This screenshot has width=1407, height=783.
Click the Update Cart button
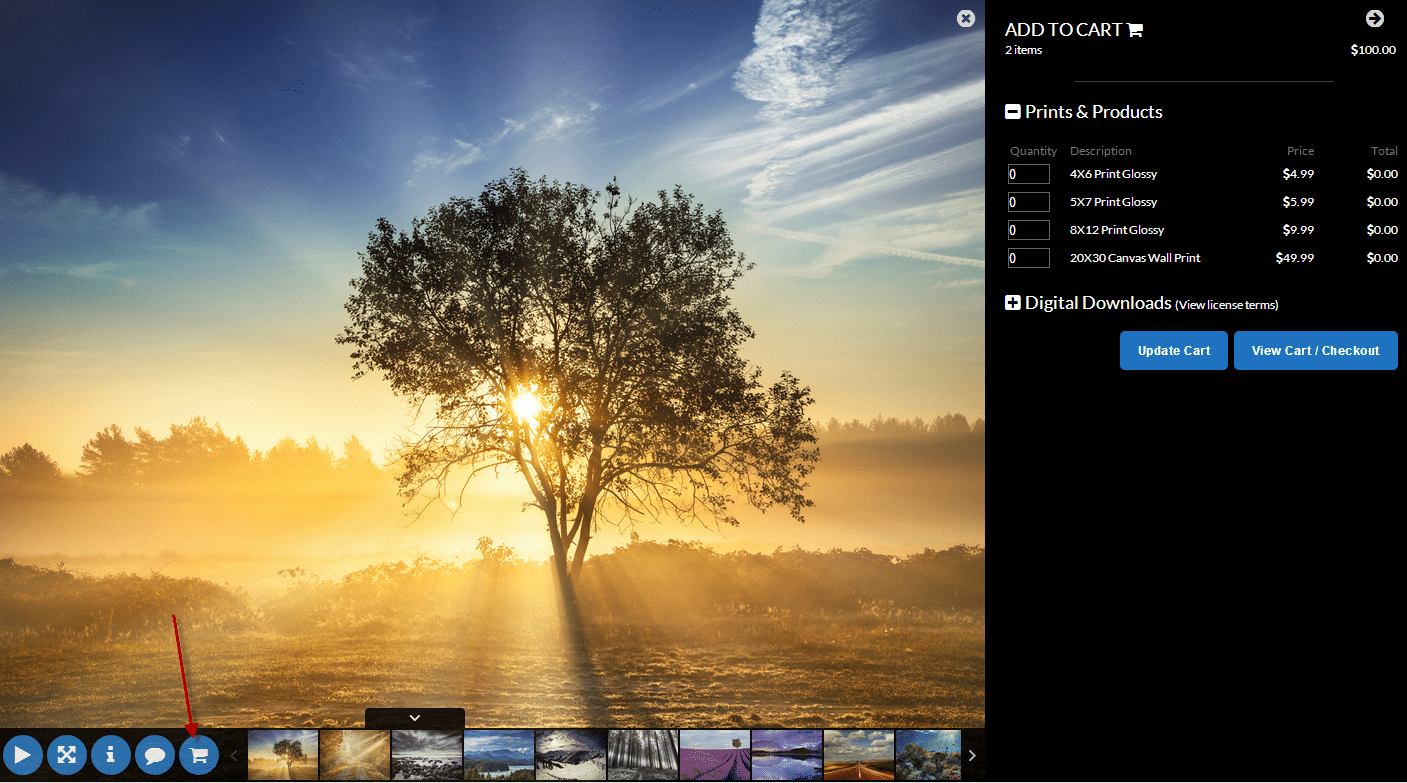[1174, 351]
